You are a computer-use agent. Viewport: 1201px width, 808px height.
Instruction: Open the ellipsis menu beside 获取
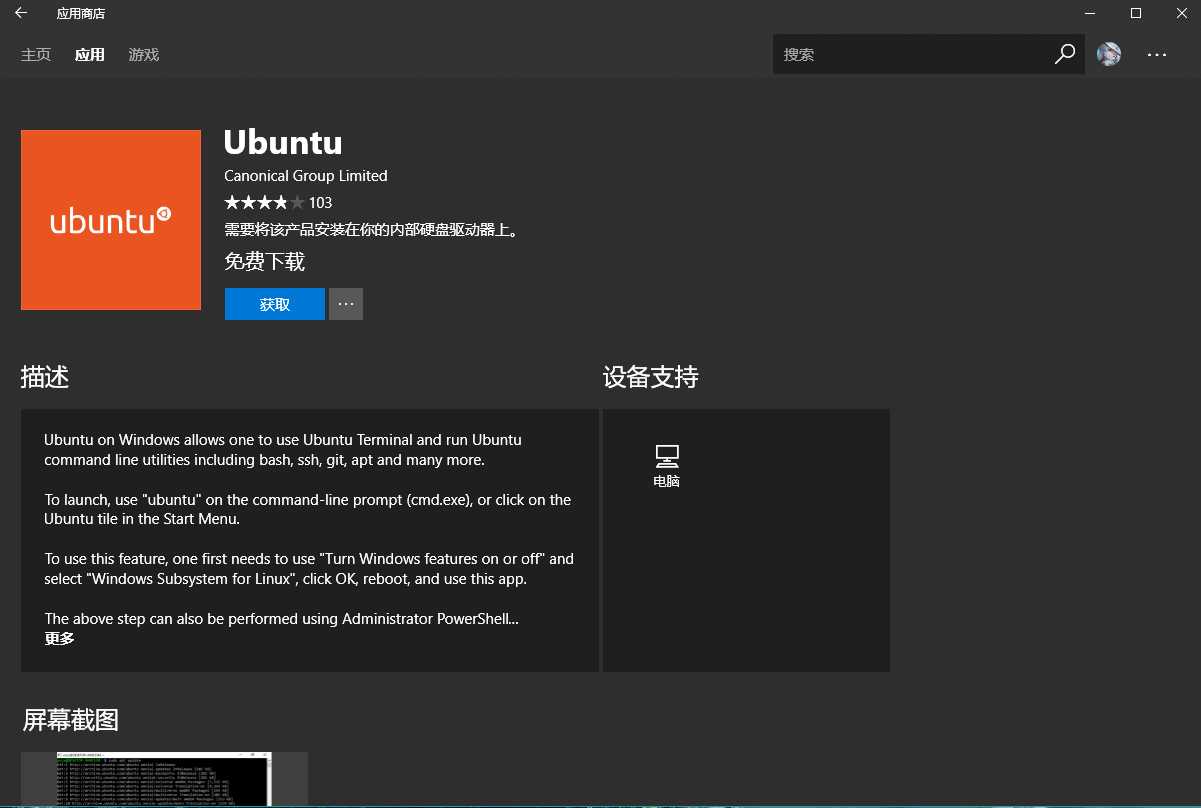coord(346,304)
